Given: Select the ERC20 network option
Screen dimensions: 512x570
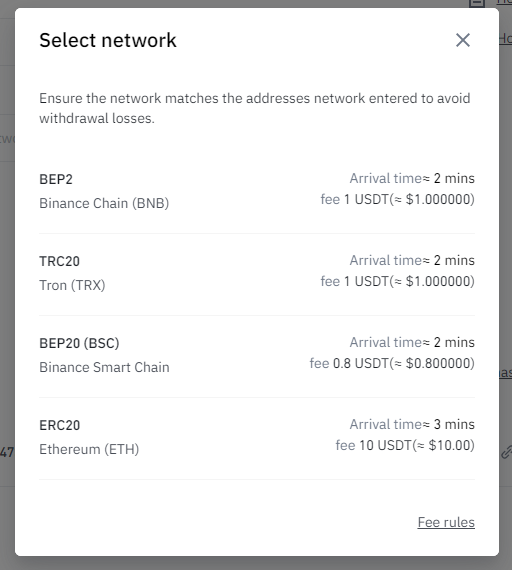Looking at the screenshot, I should click(257, 438).
